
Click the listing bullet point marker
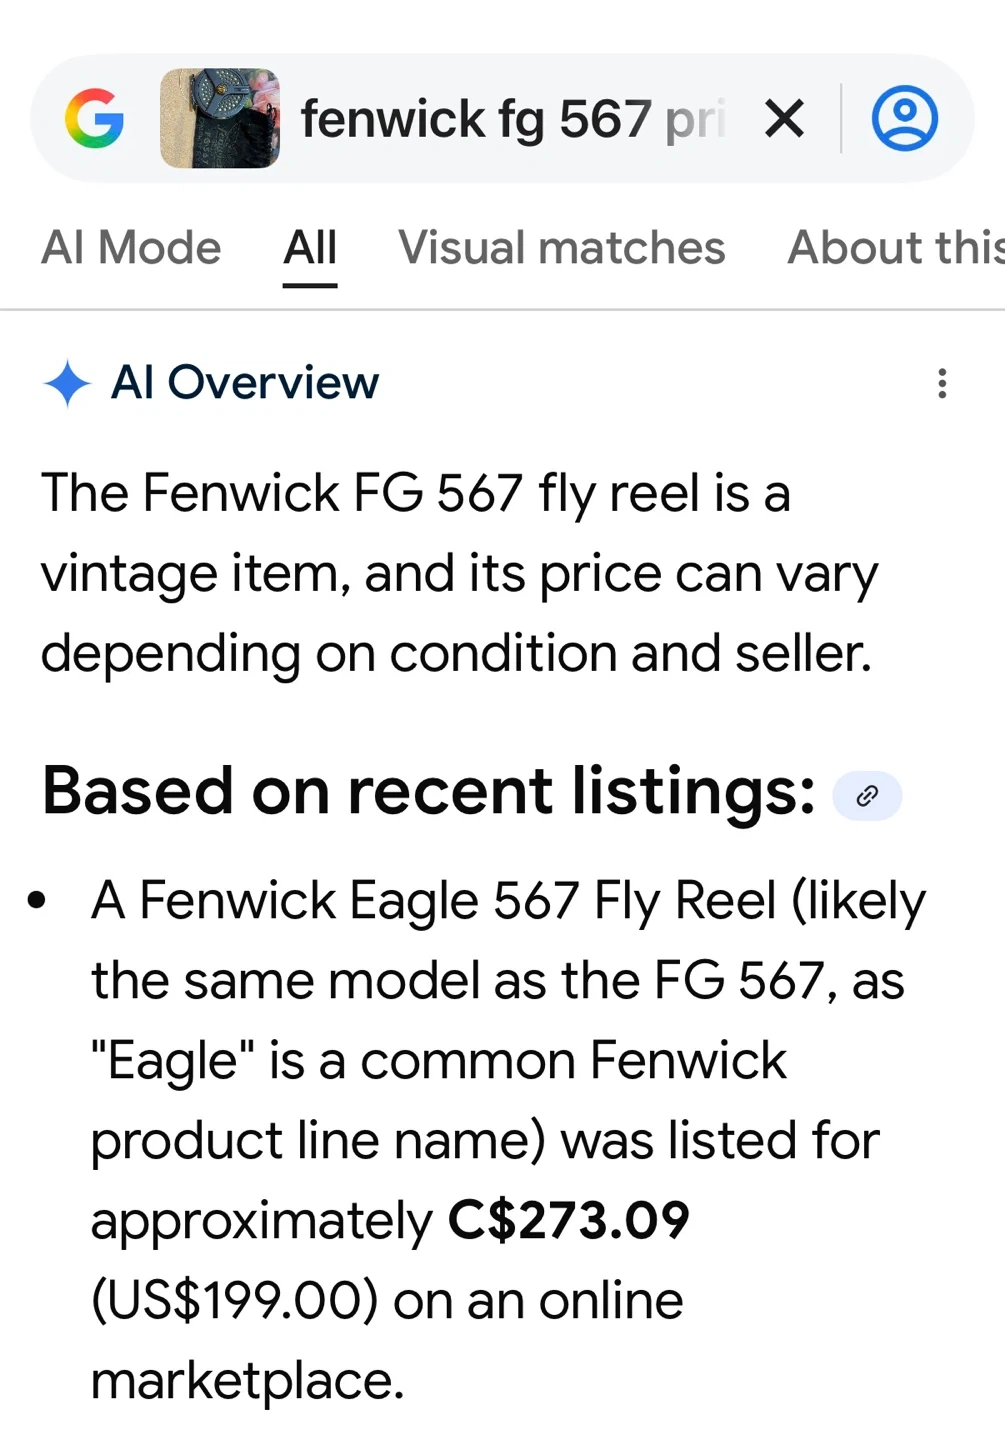point(37,901)
